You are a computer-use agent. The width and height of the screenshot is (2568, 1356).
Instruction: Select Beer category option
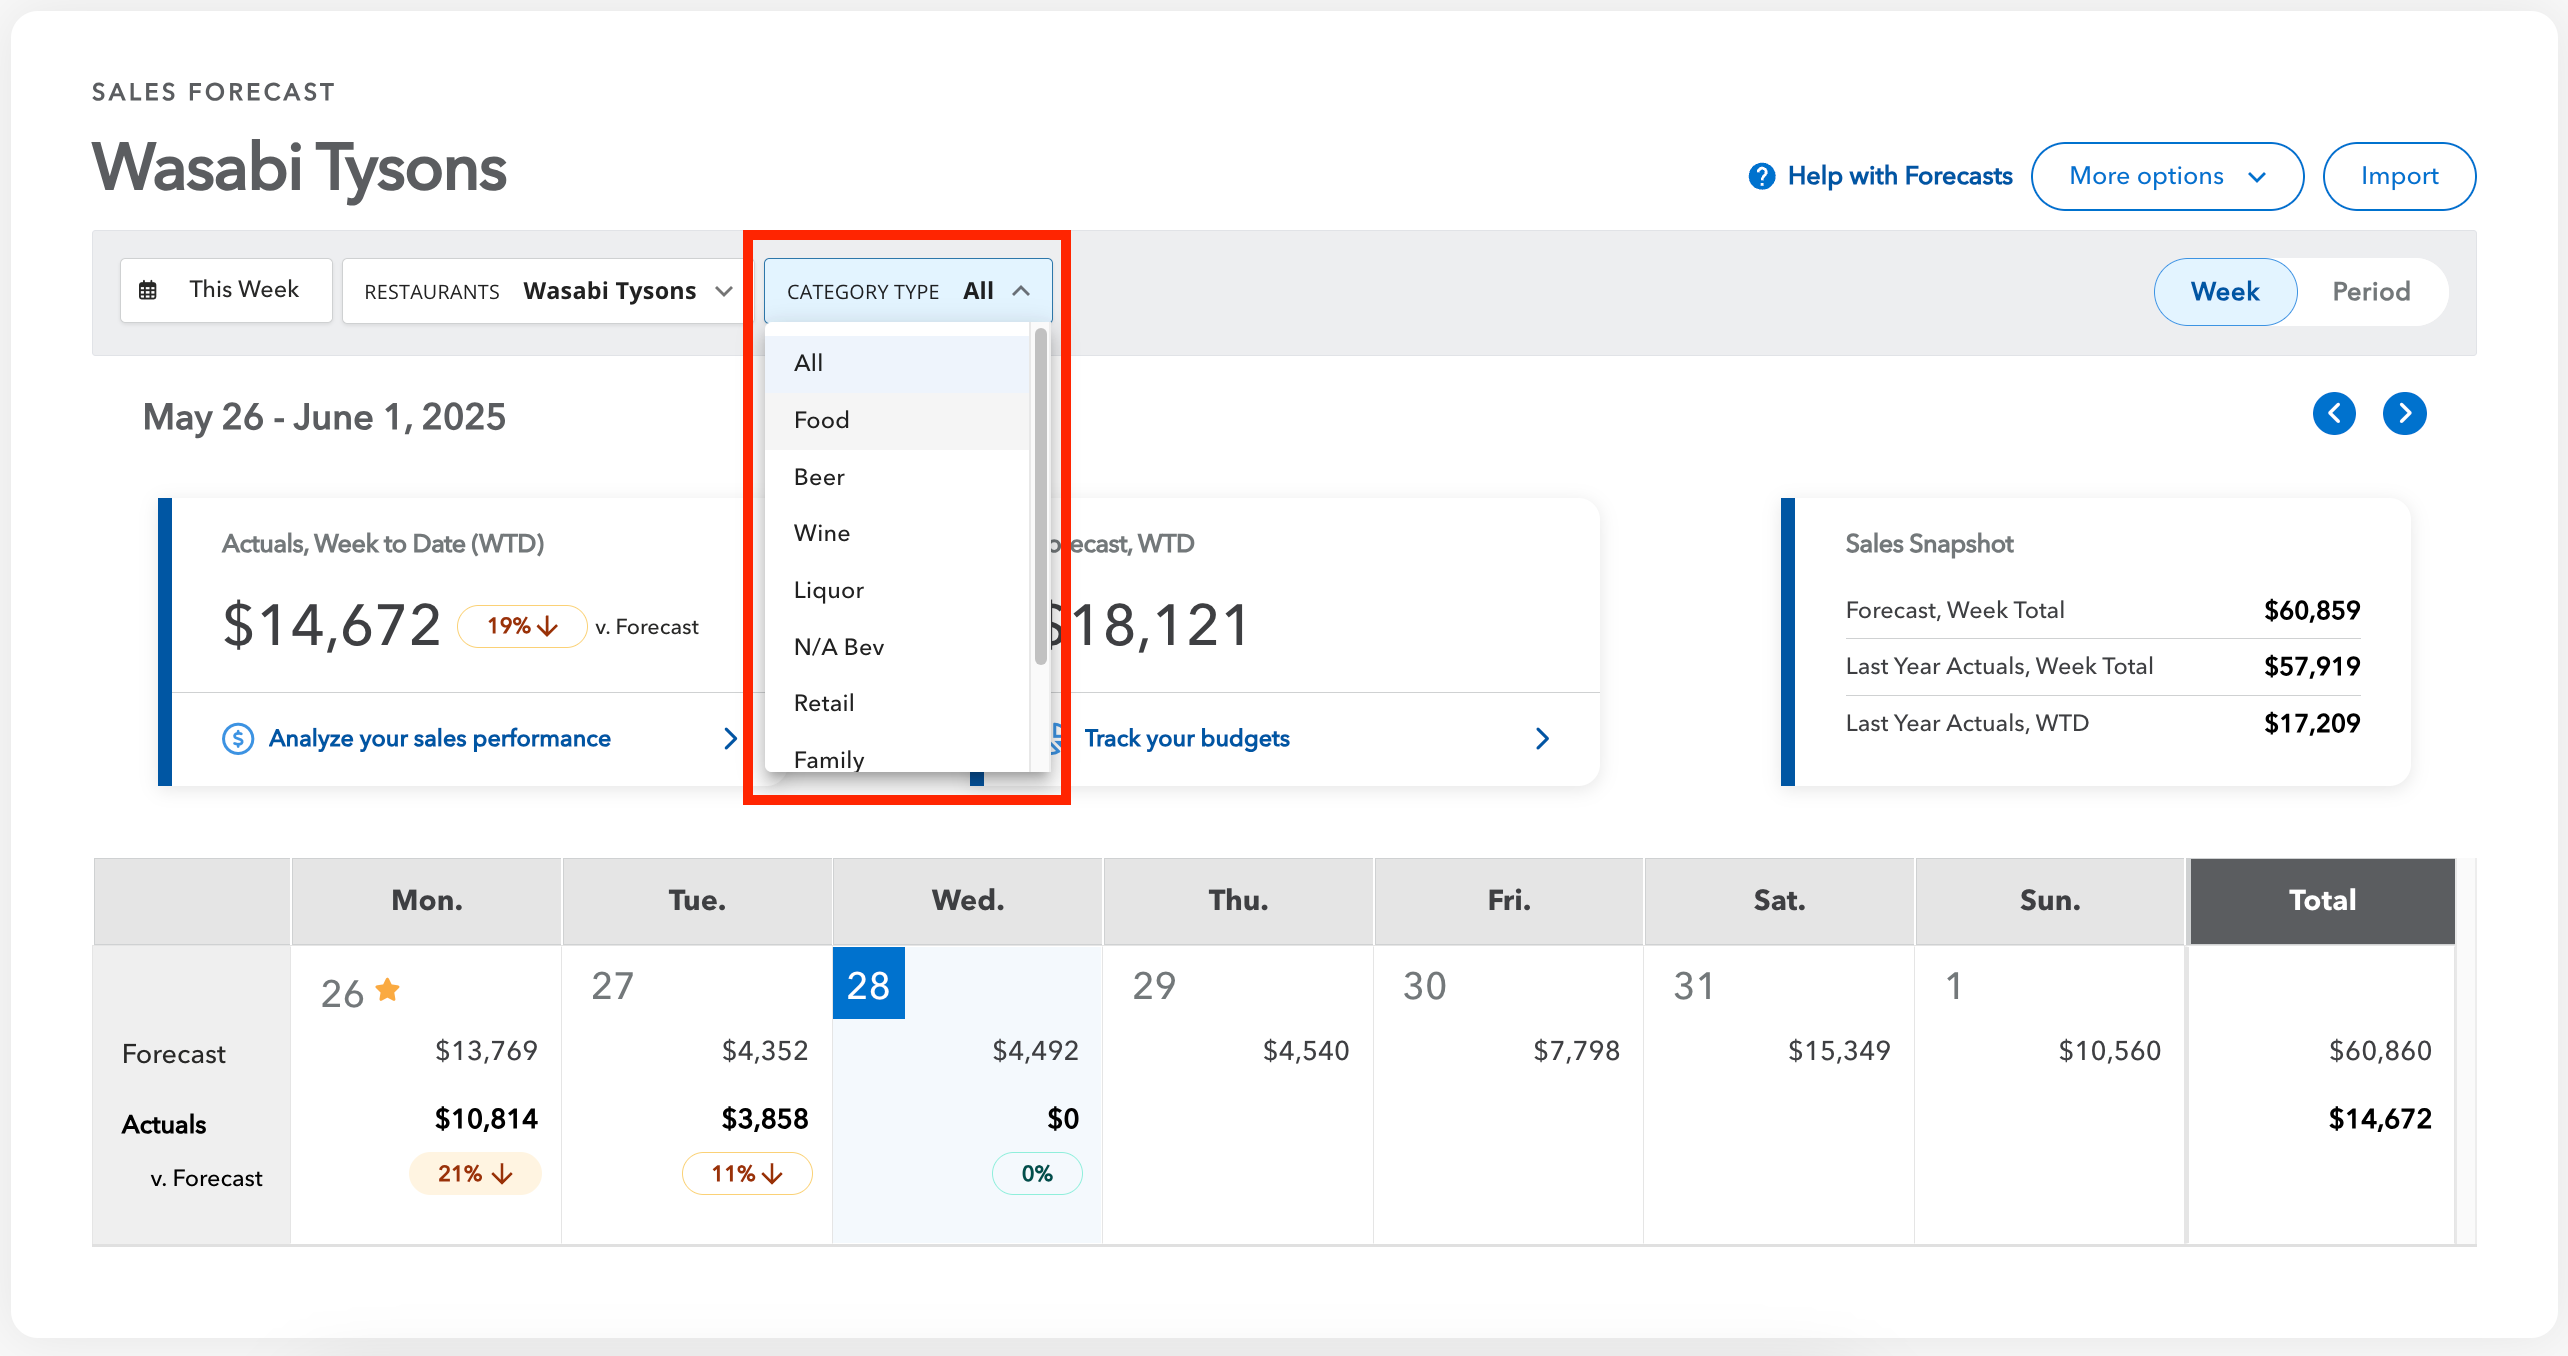pos(897,477)
